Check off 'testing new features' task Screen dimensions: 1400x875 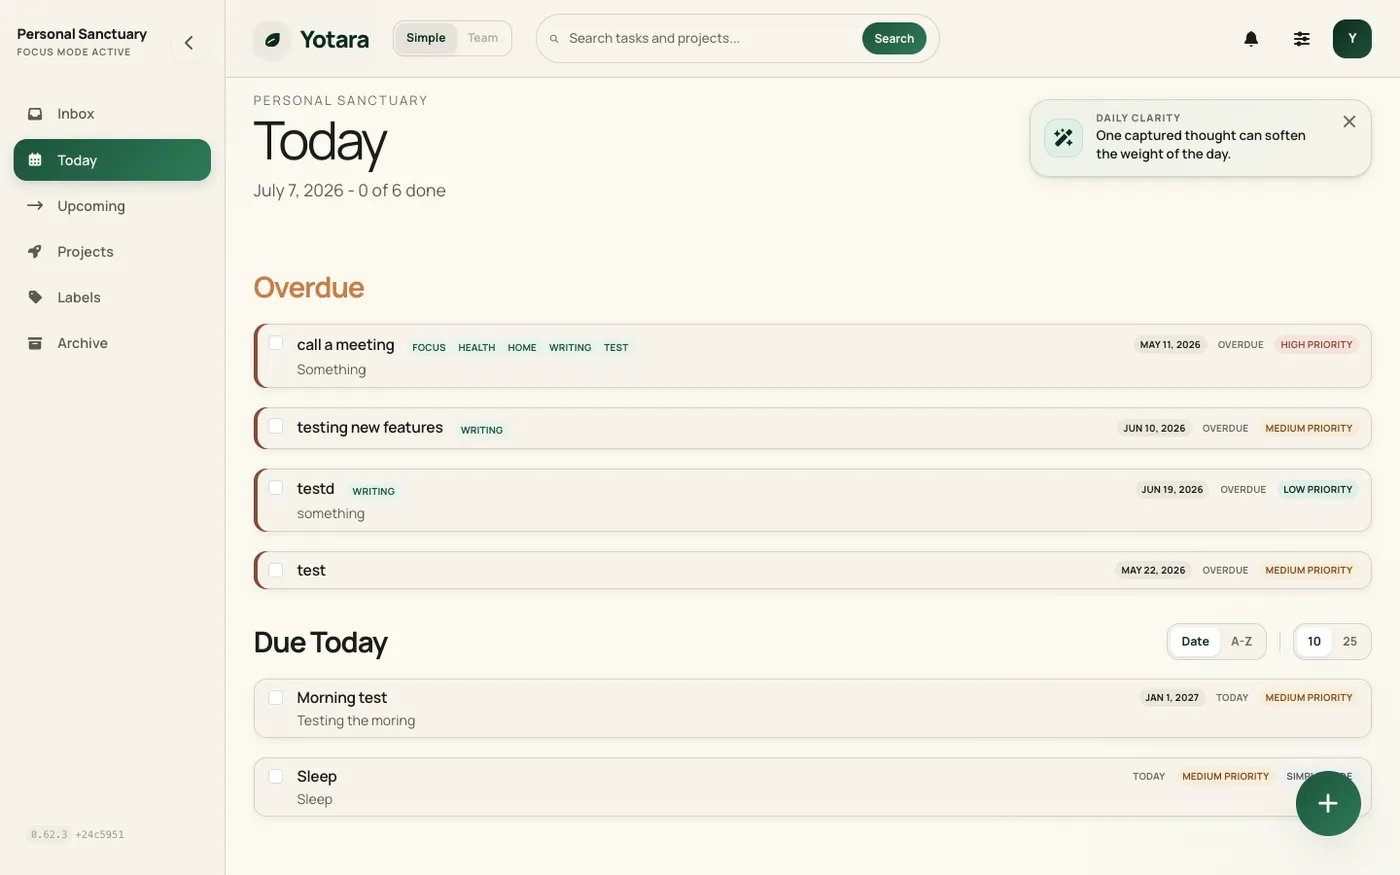pyautogui.click(x=276, y=426)
